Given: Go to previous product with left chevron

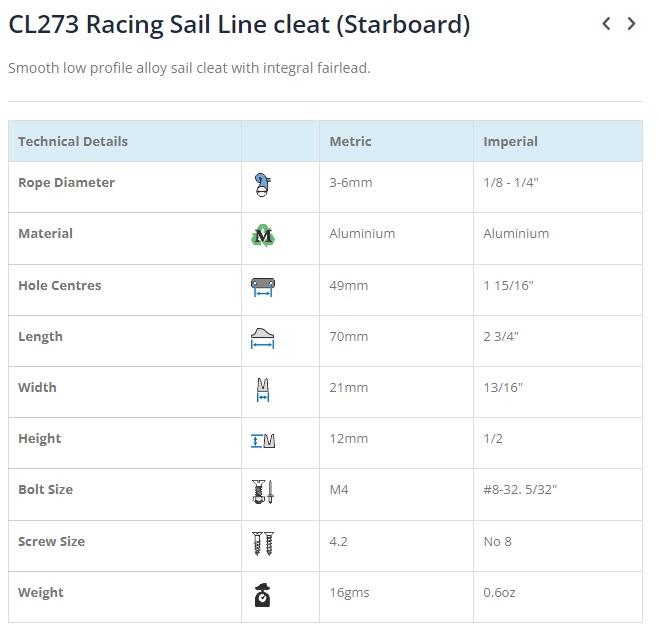Looking at the screenshot, I should pyautogui.click(x=606, y=24).
